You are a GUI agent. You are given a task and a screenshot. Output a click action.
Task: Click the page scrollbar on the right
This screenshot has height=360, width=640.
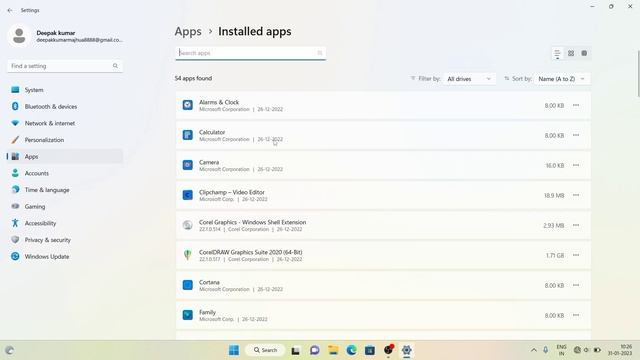tap(638, 73)
